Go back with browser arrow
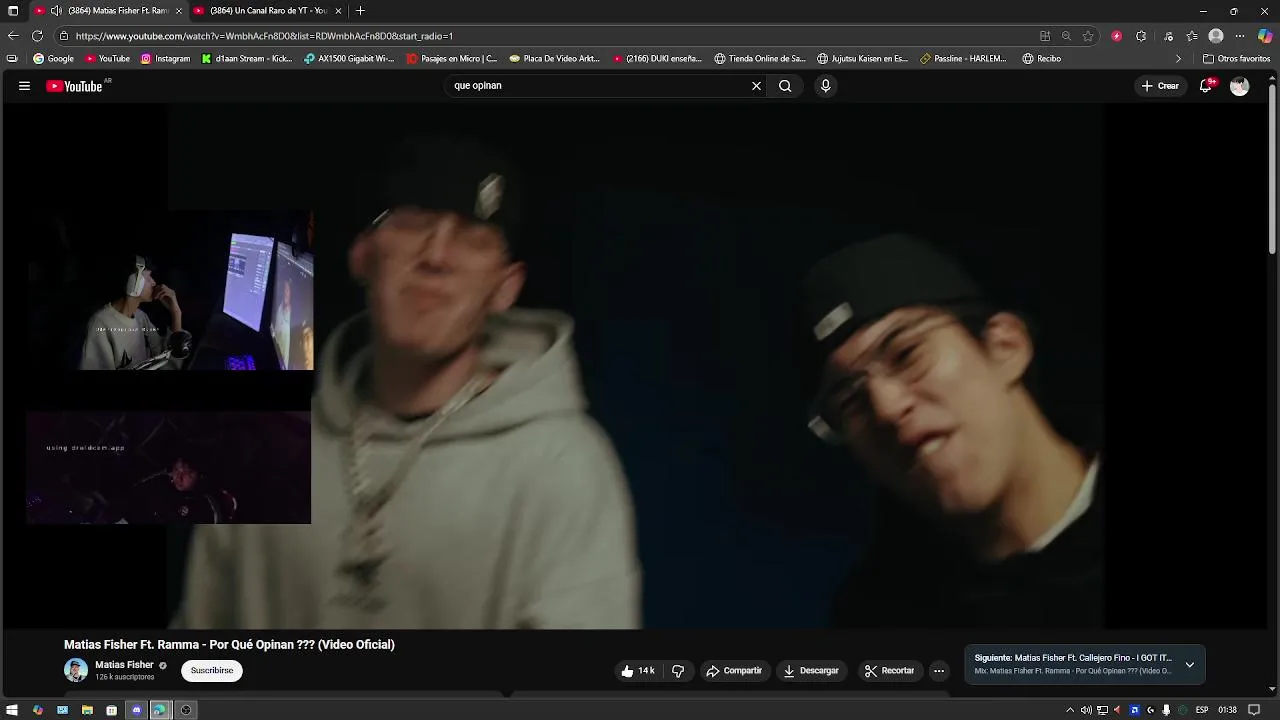Viewport: 1280px width, 720px height. 13,36
